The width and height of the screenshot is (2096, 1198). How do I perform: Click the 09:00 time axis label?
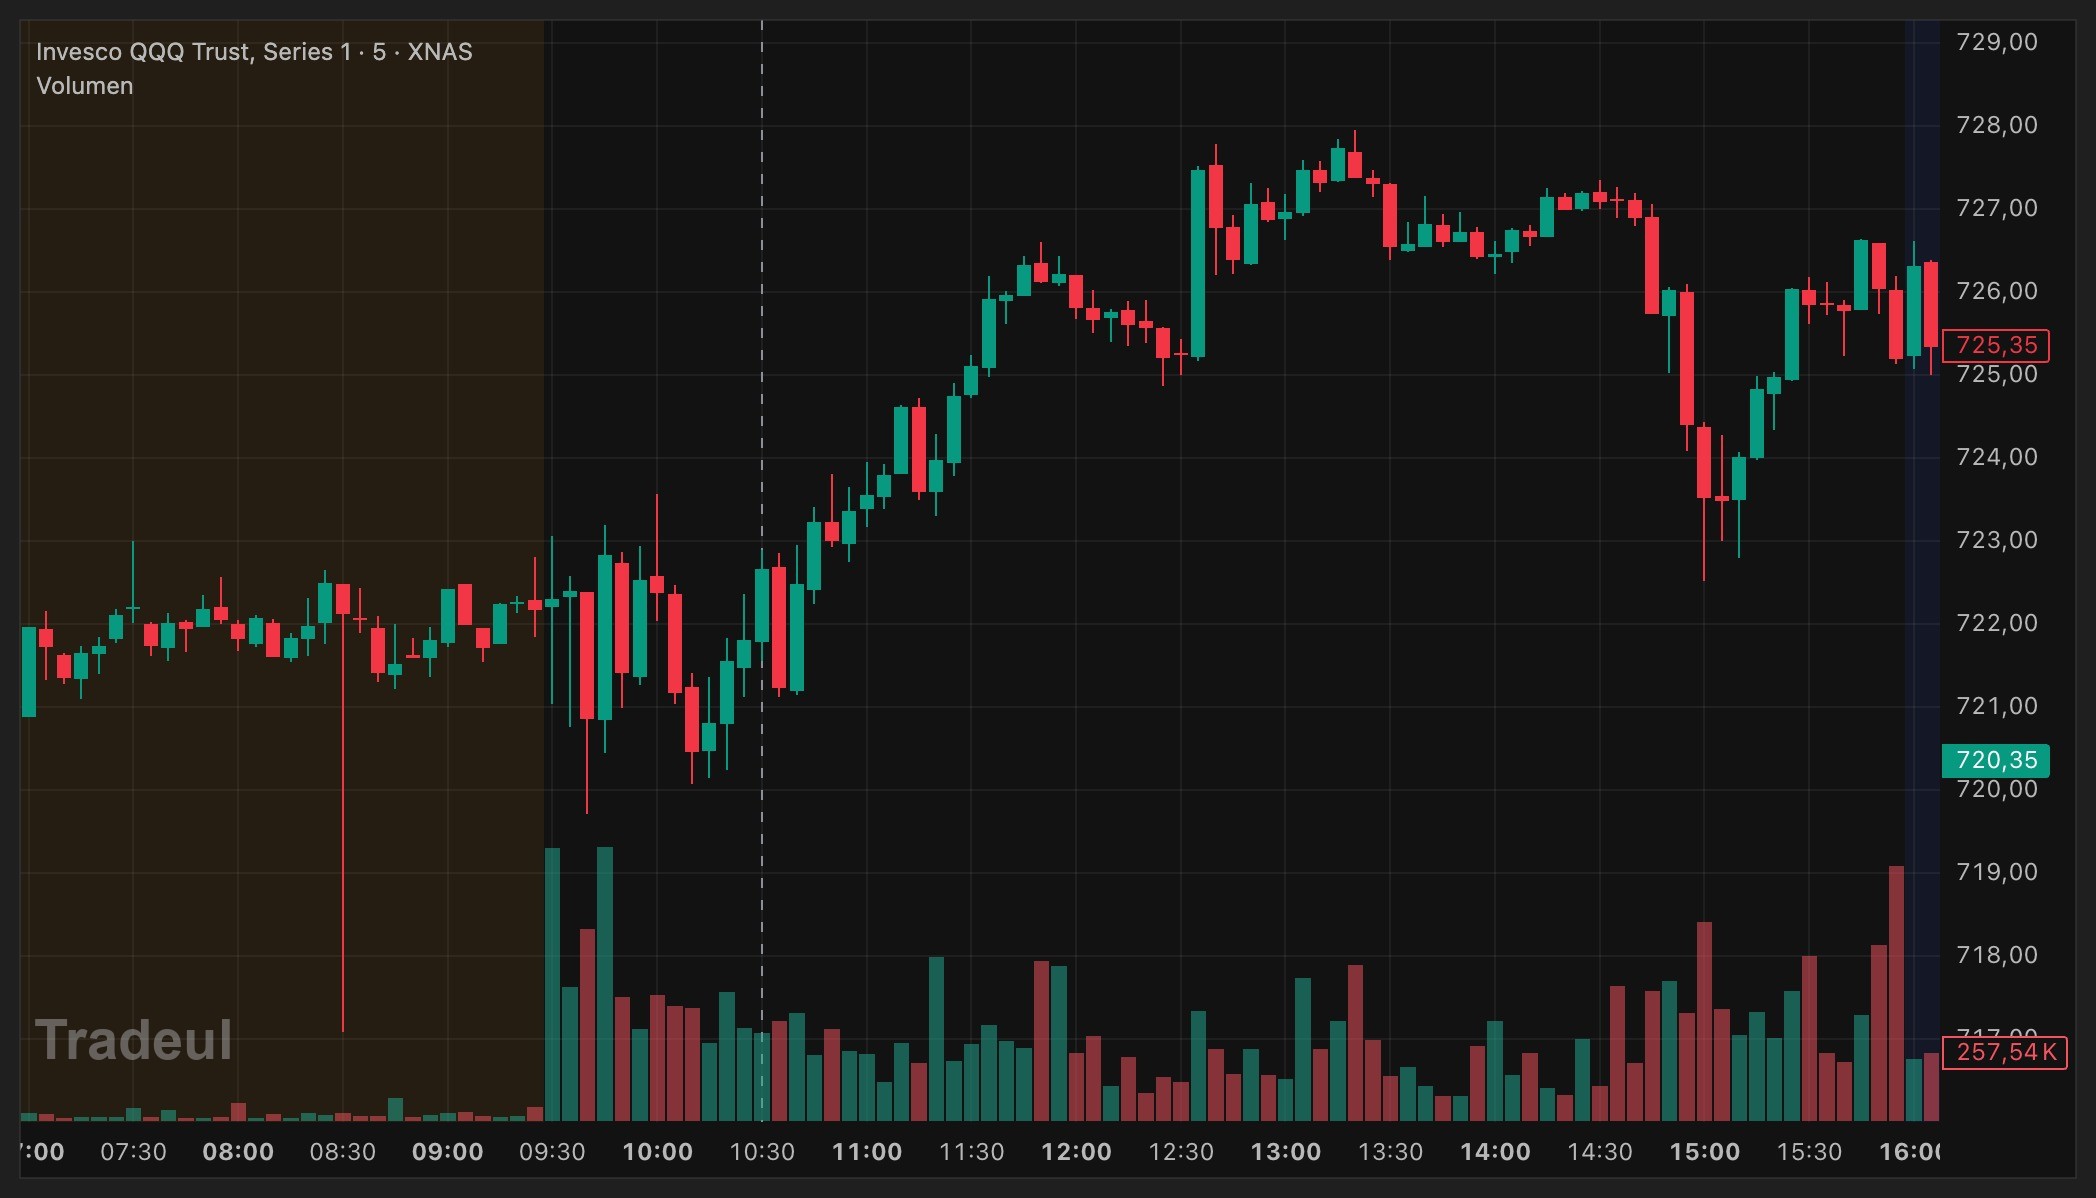click(x=448, y=1152)
